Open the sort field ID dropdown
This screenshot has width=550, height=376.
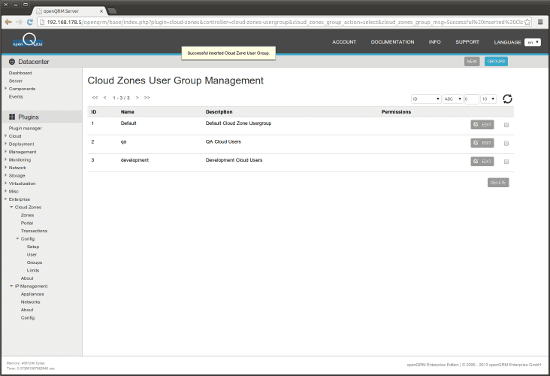[x=426, y=99]
